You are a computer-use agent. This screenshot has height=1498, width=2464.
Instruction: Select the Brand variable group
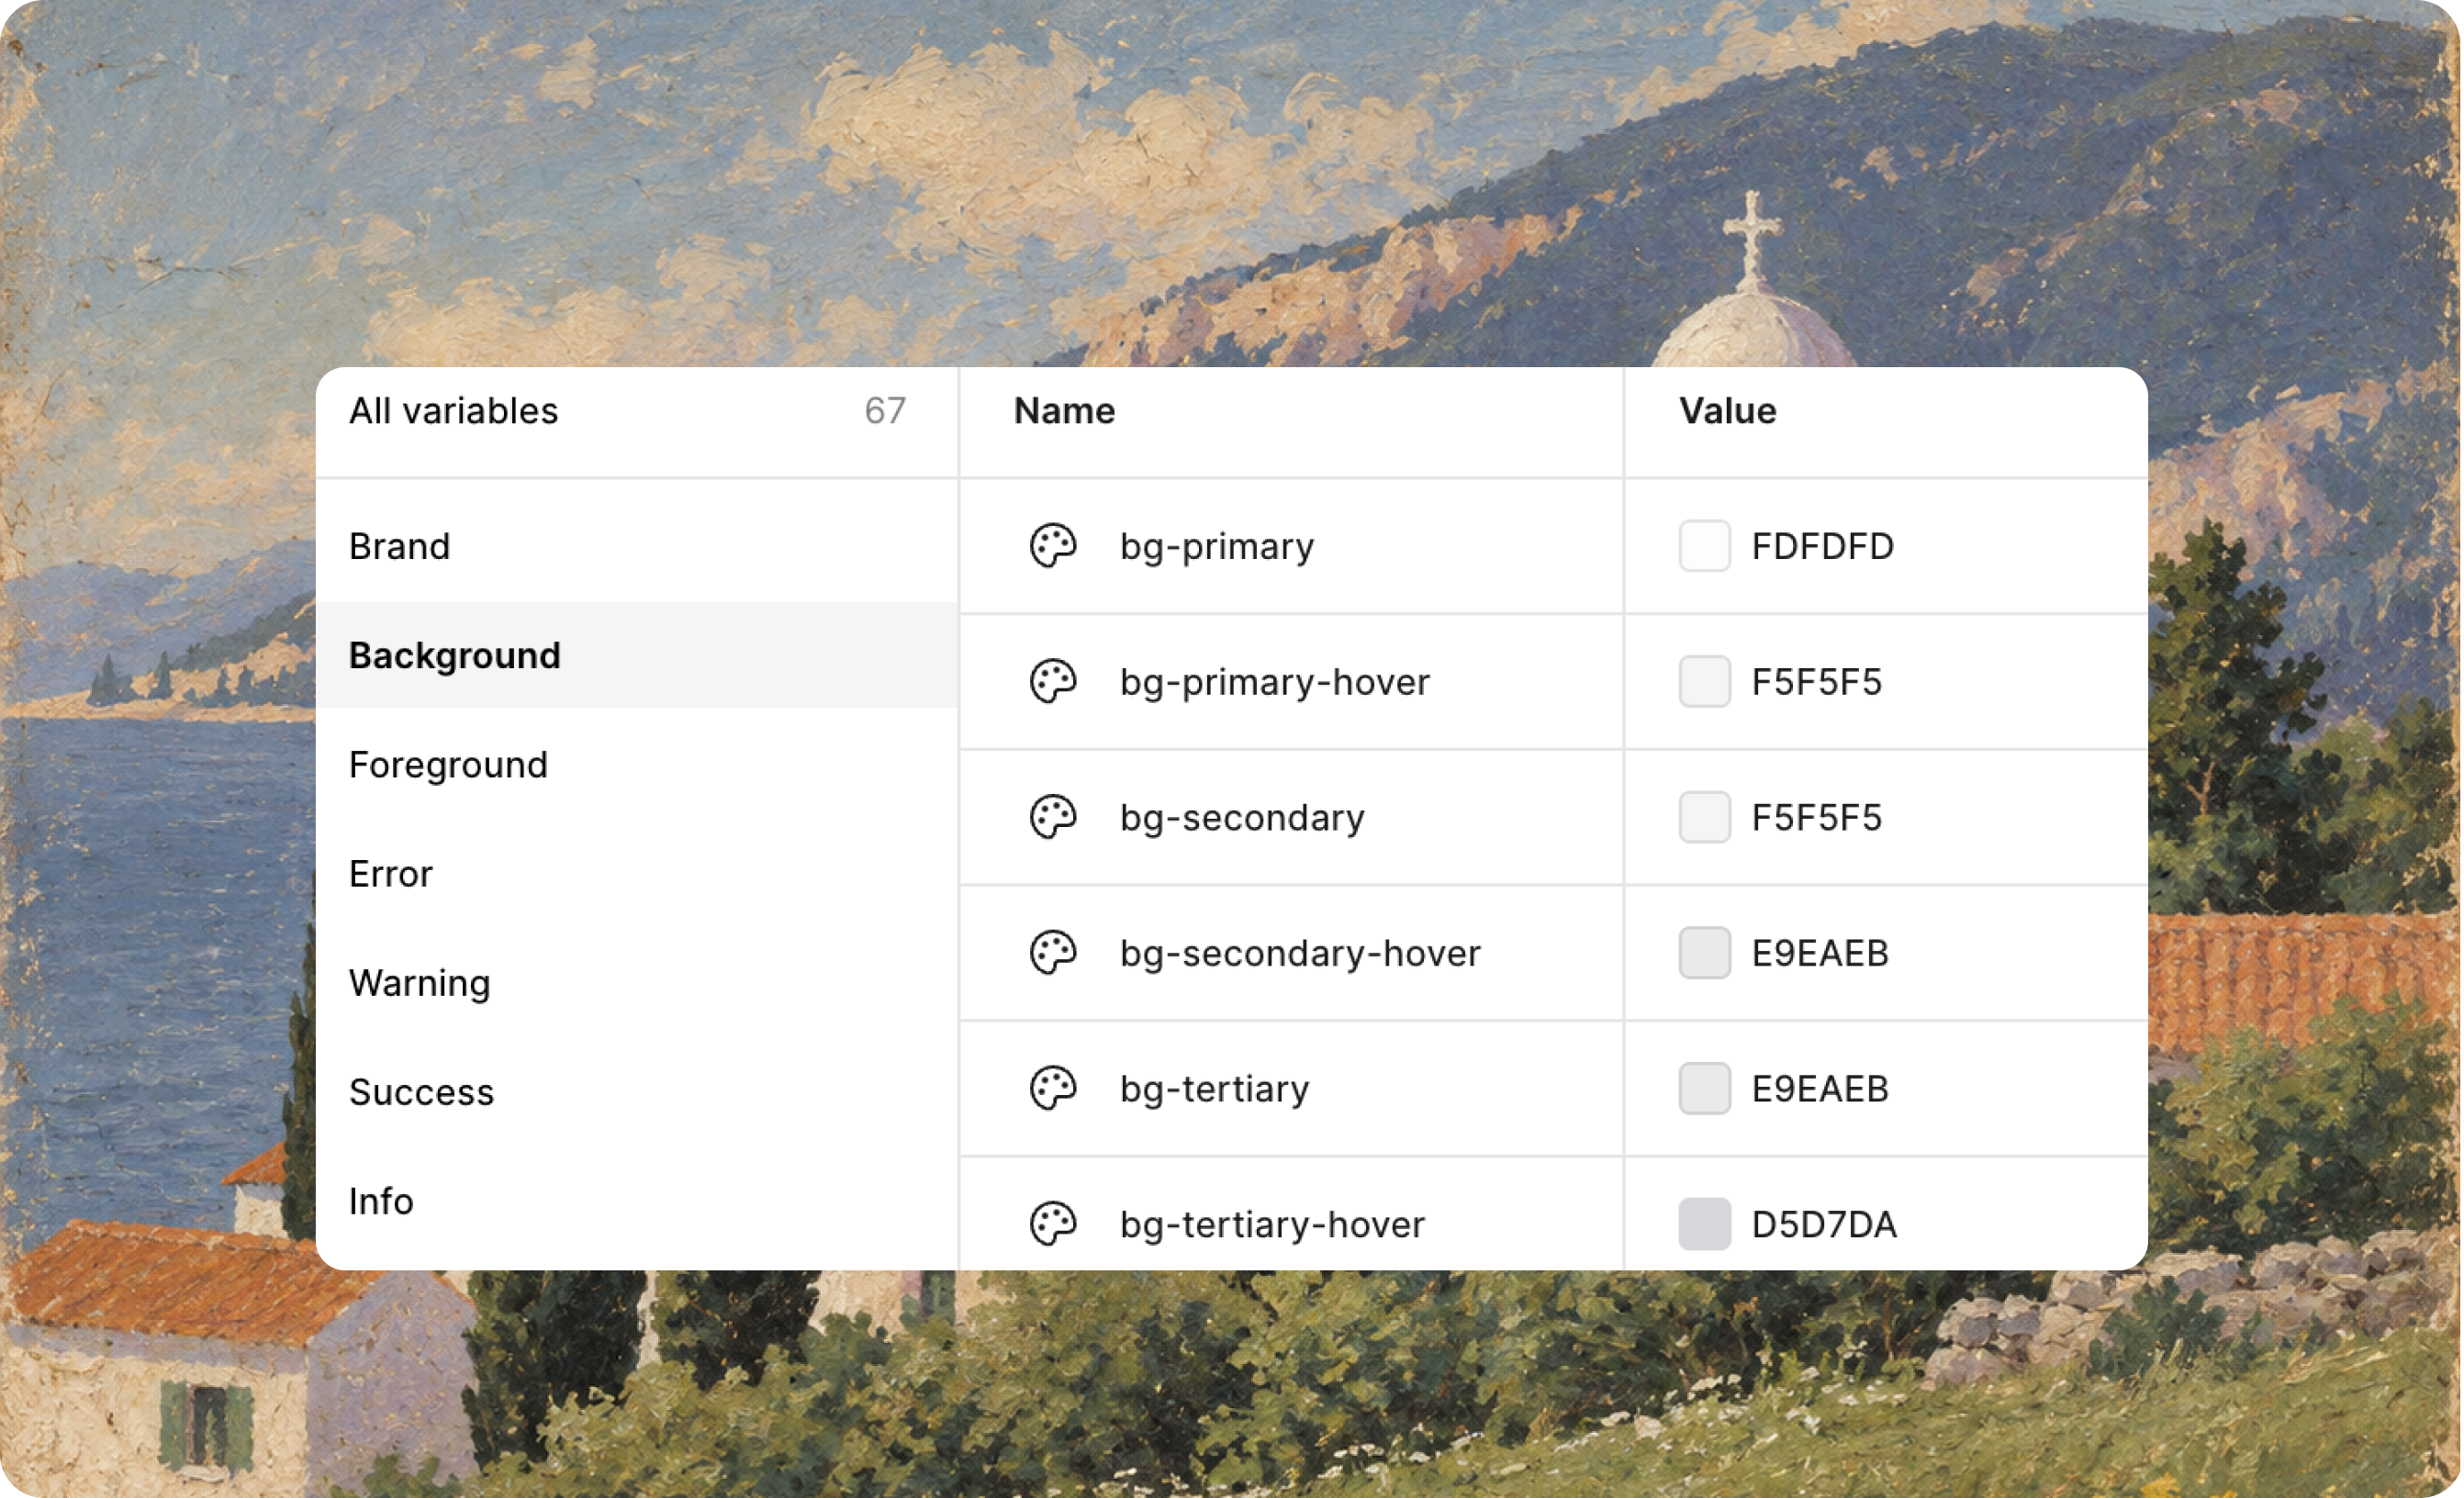point(637,547)
